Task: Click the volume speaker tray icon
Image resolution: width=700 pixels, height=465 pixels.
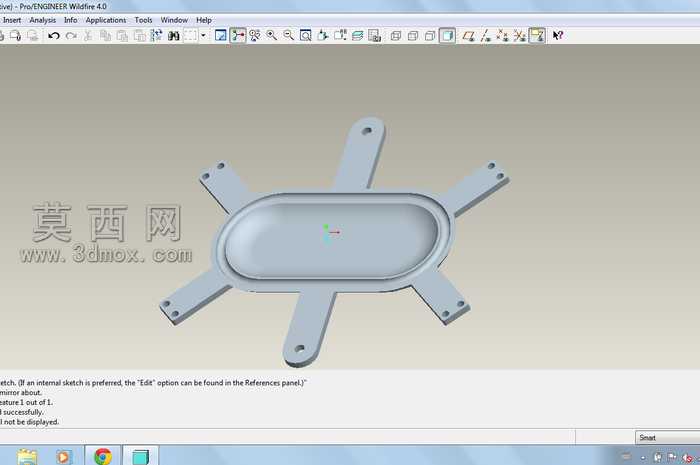Action: 688,457
